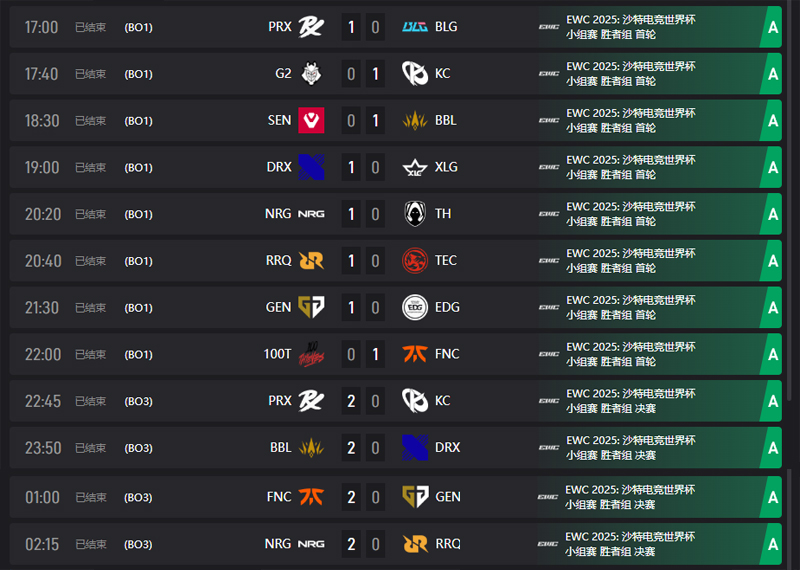Click the BLG team logo
The width and height of the screenshot is (800, 570).
pos(415,27)
